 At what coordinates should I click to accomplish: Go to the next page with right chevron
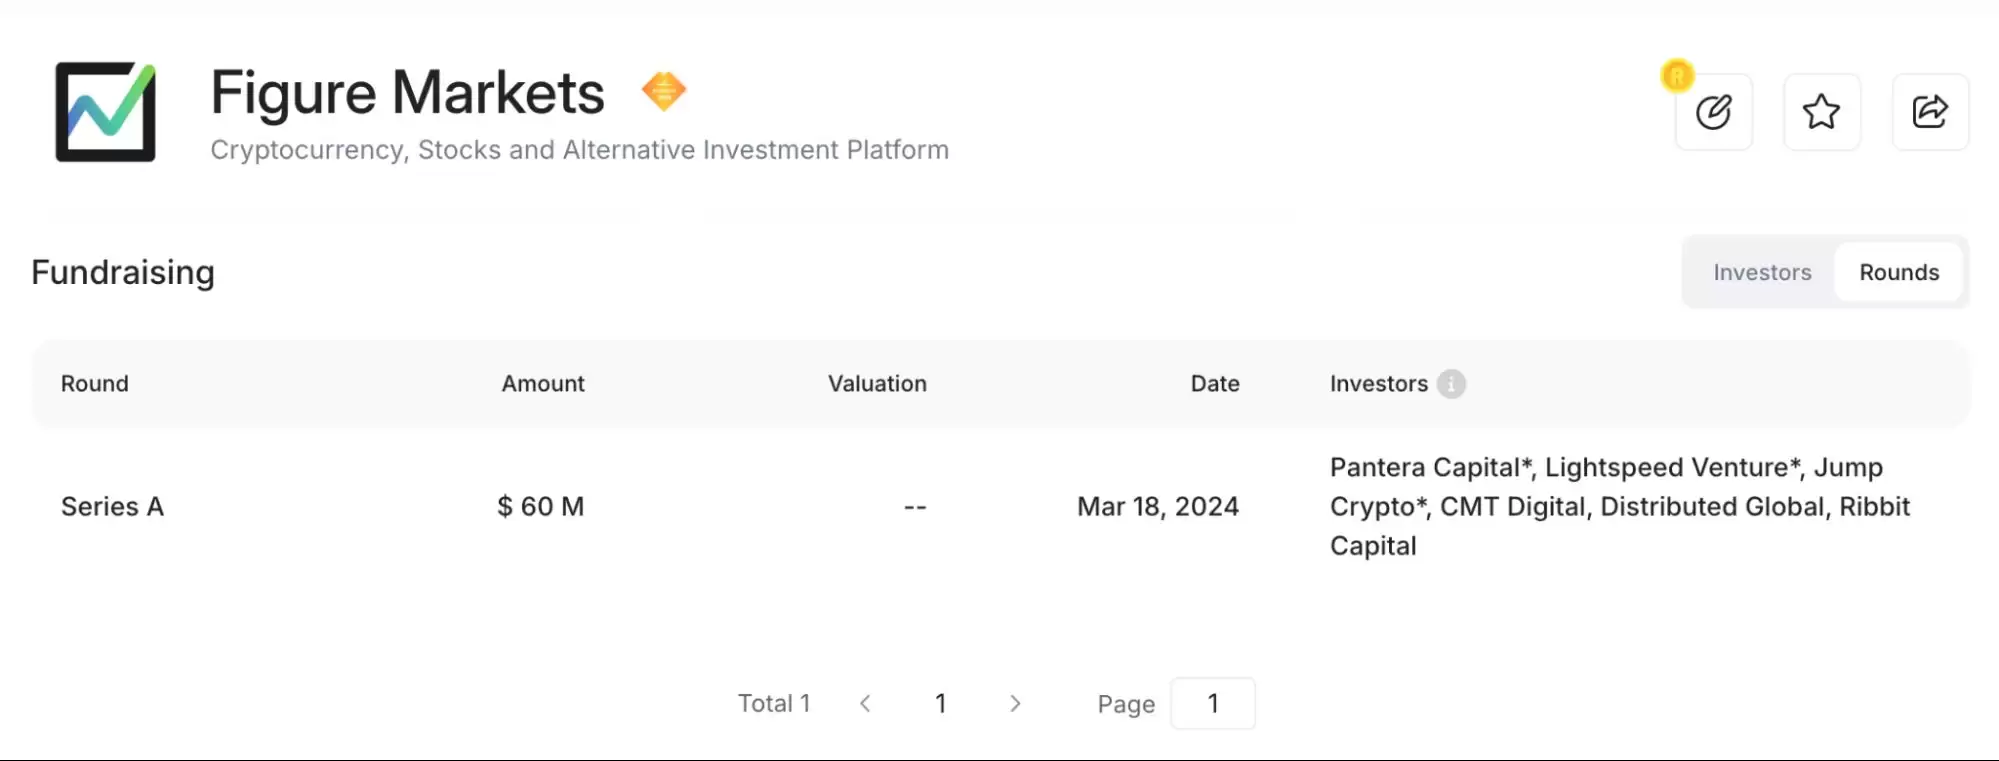1015,704
